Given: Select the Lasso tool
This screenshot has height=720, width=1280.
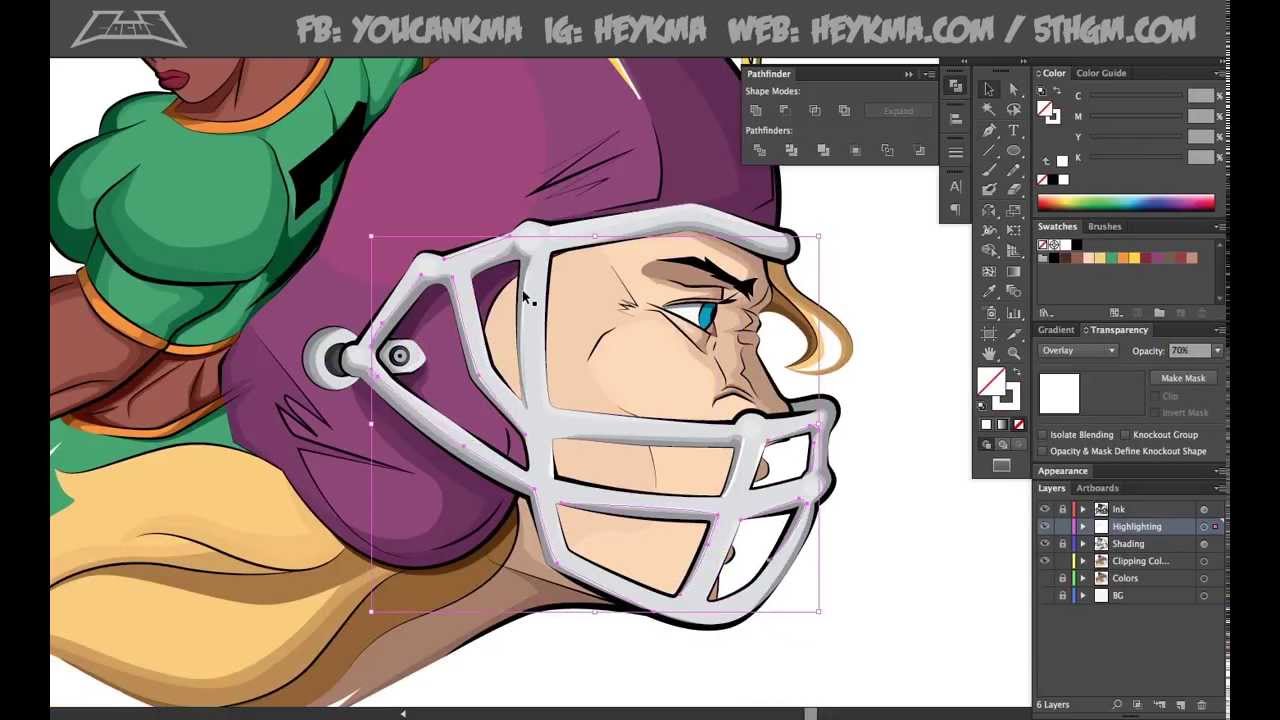Looking at the screenshot, I should [x=1014, y=110].
